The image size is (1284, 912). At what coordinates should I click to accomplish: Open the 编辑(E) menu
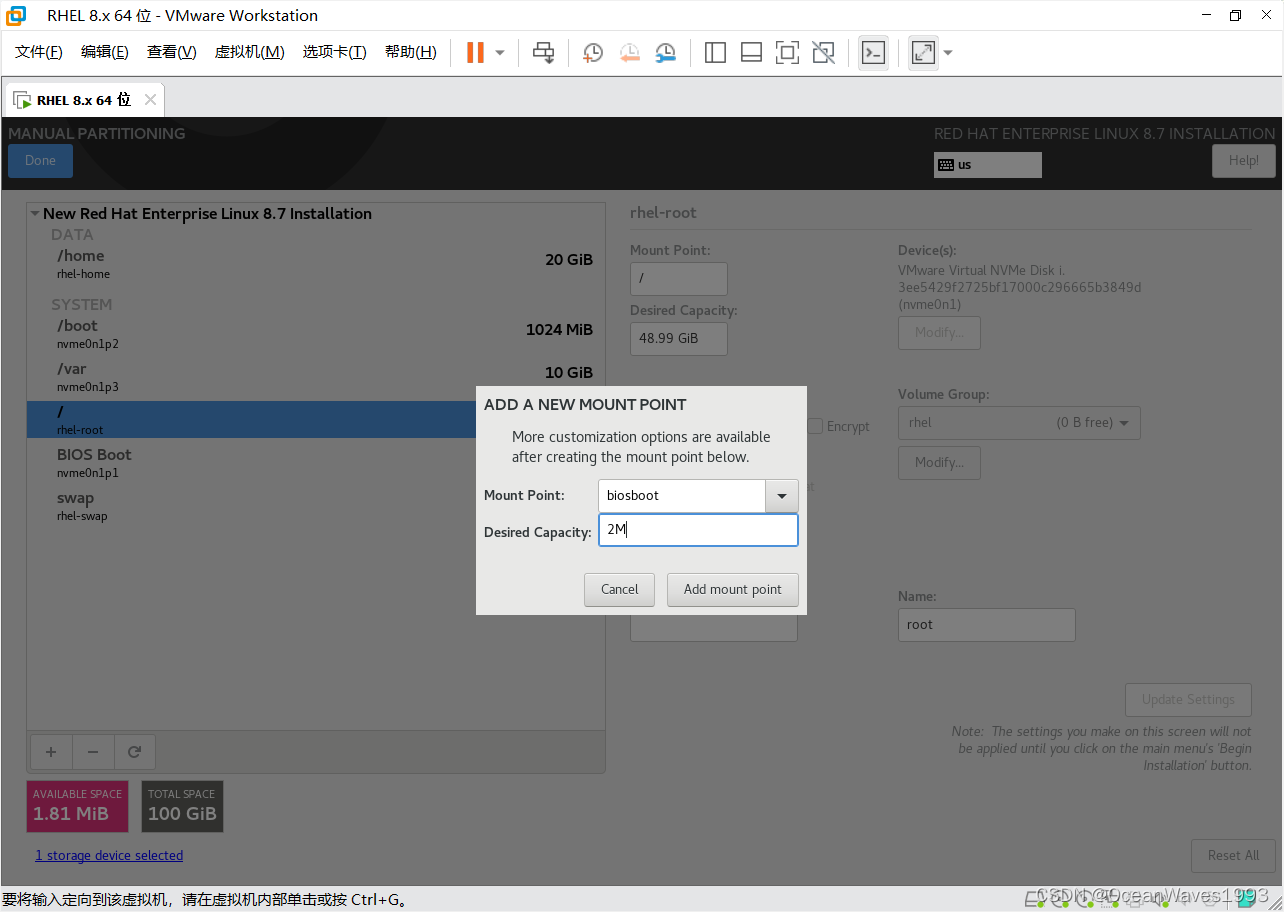(105, 52)
